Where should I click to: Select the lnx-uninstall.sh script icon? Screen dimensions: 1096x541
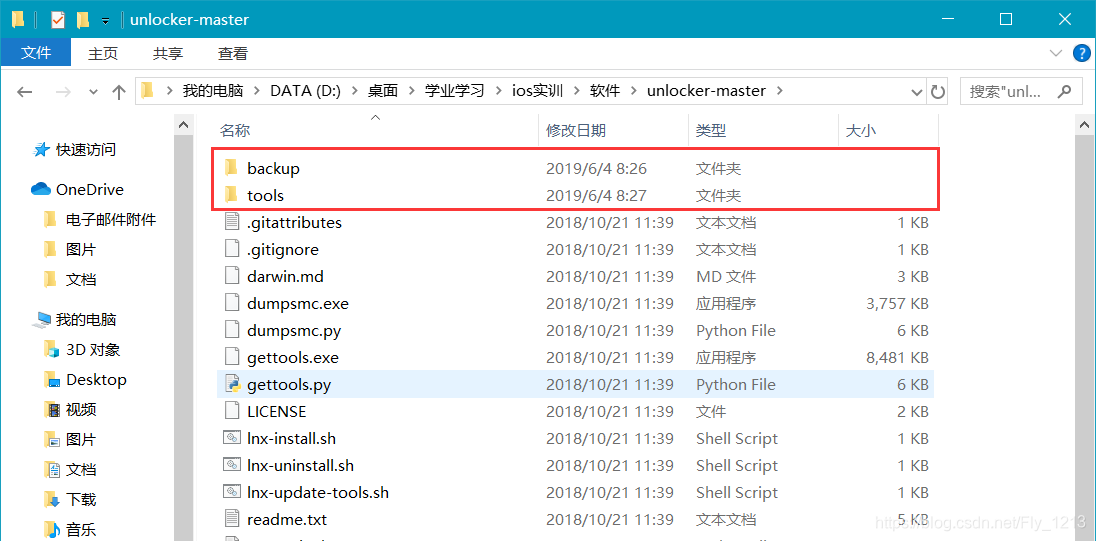pyautogui.click(x=232, y=465)
